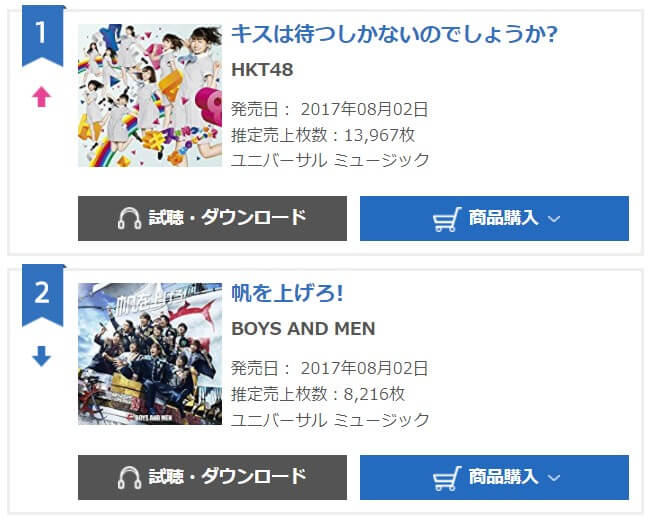650x519 pixels.
Task: Select the BOYS AND MEN artist name
Action: tap(303, 329)
